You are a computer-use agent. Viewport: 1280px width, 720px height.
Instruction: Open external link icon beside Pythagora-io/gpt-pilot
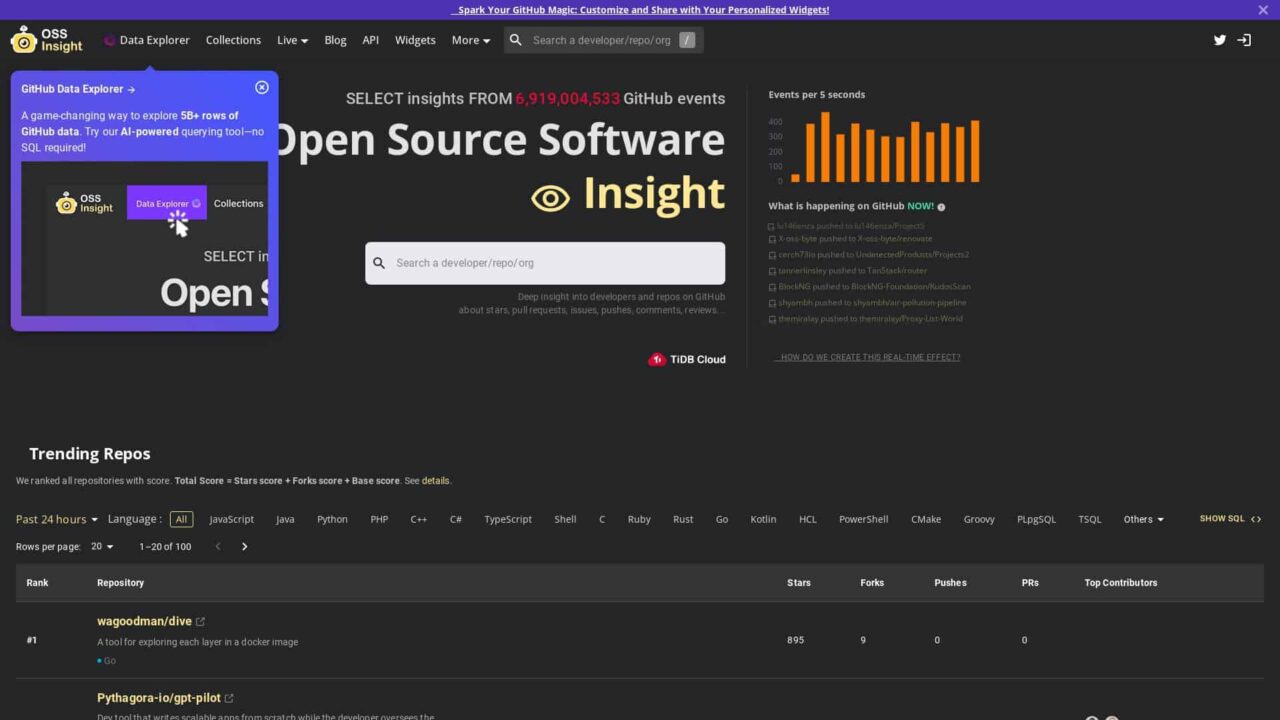(x=229, y=698)
